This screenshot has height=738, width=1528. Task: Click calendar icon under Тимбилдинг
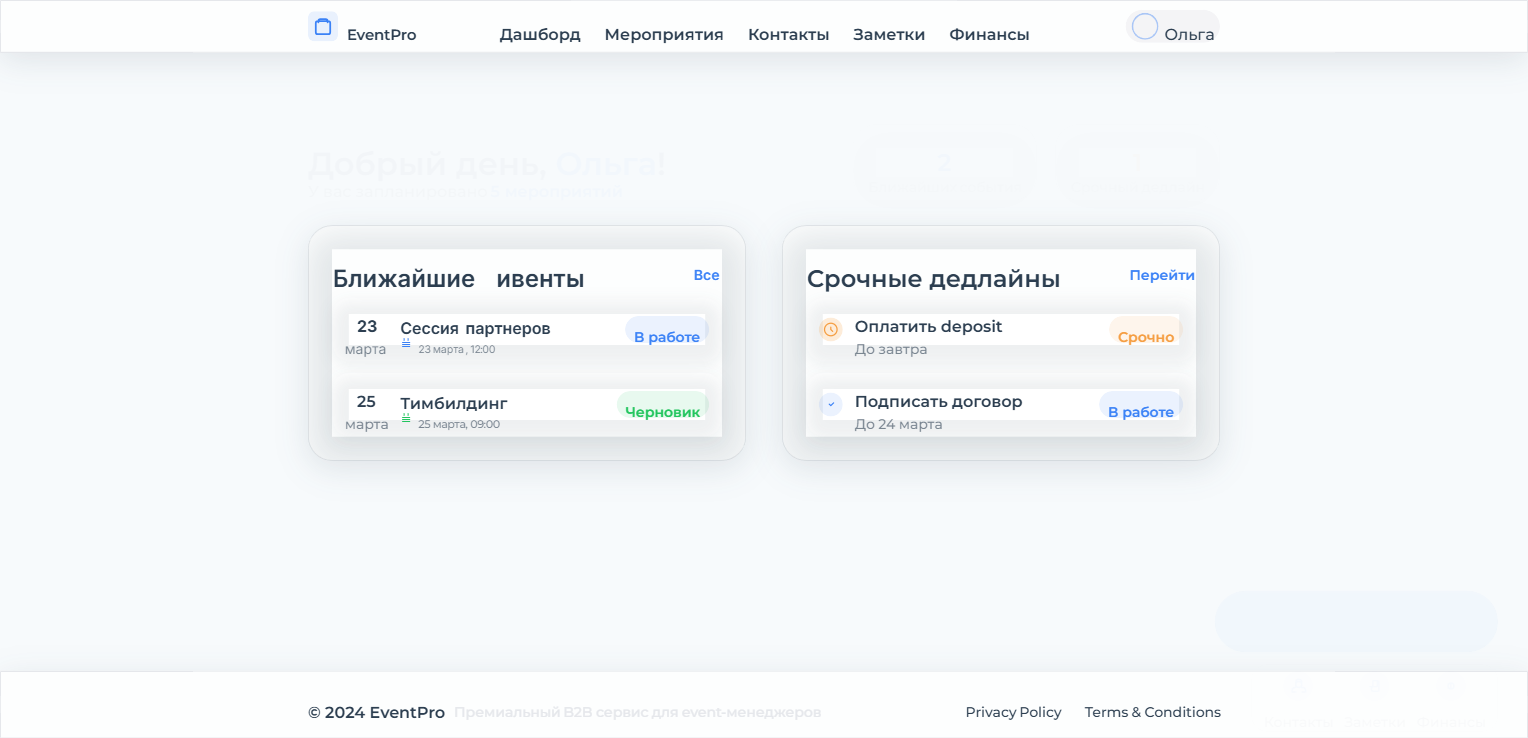click(406, 418)
